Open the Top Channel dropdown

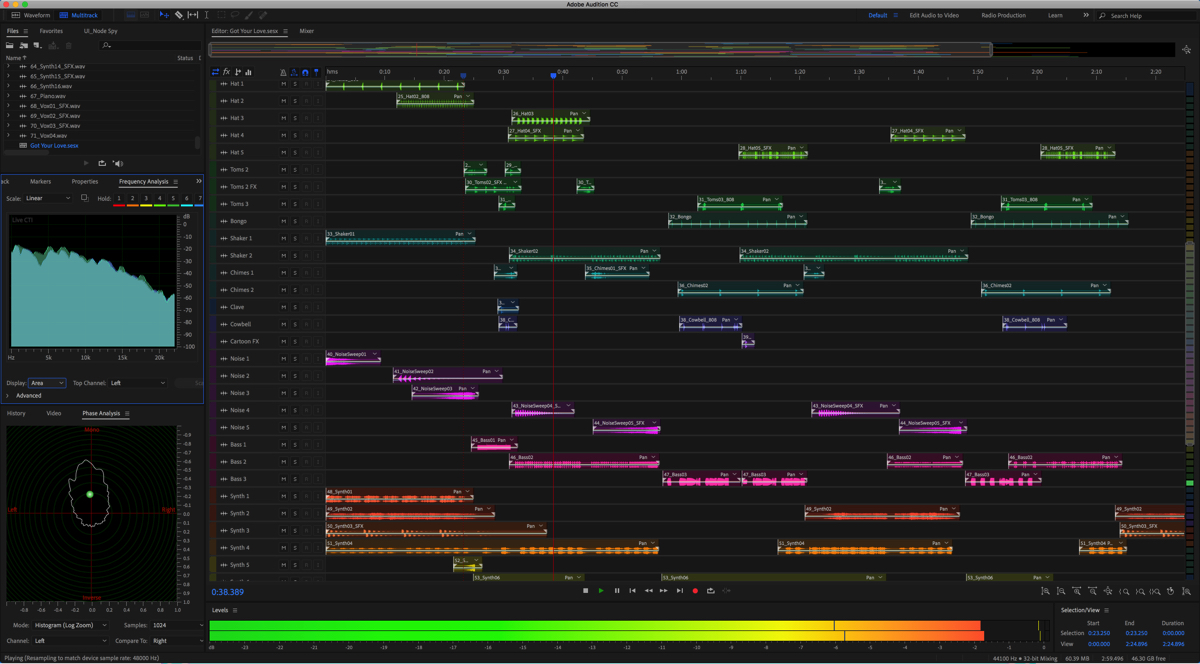click(x=138, y=383)
